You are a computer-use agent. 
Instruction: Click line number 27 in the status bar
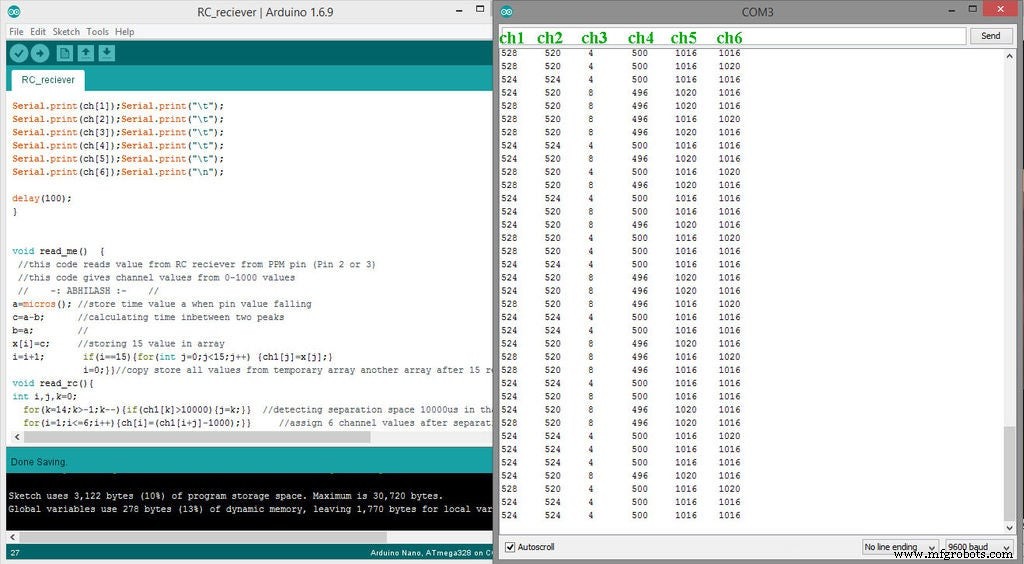(x=14, y=553)
